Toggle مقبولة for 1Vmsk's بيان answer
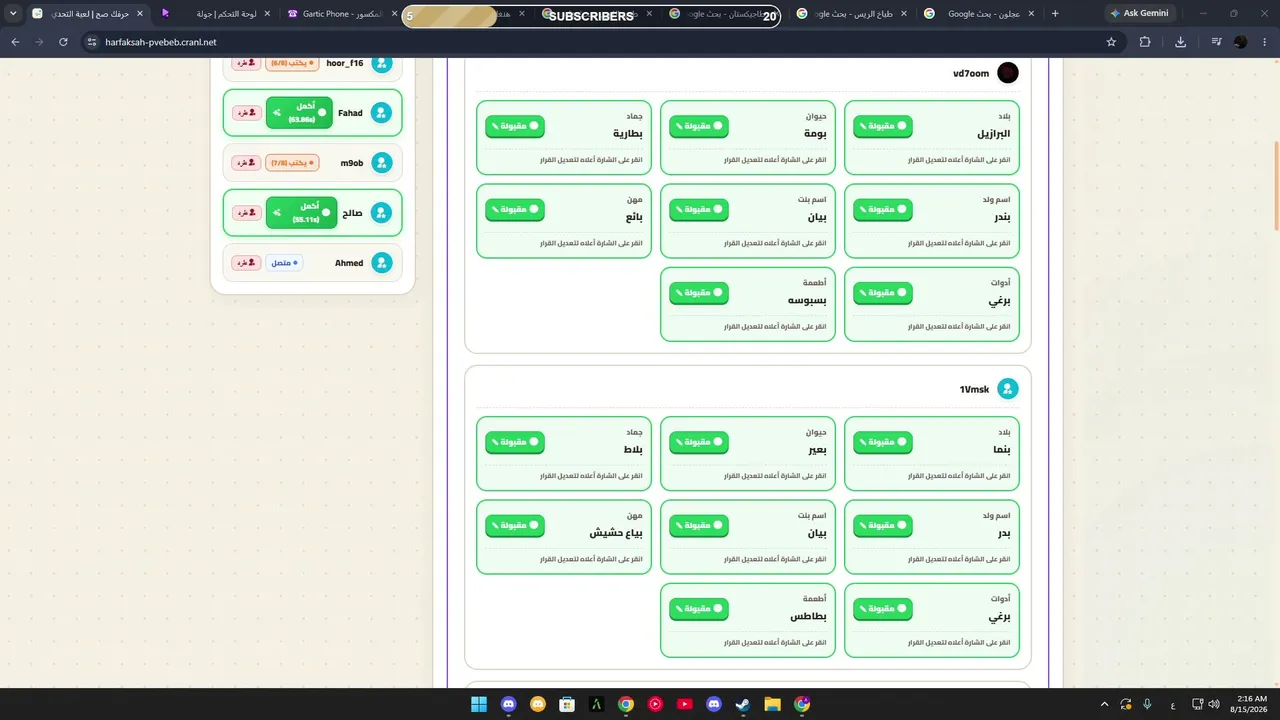 coord(699,525)
